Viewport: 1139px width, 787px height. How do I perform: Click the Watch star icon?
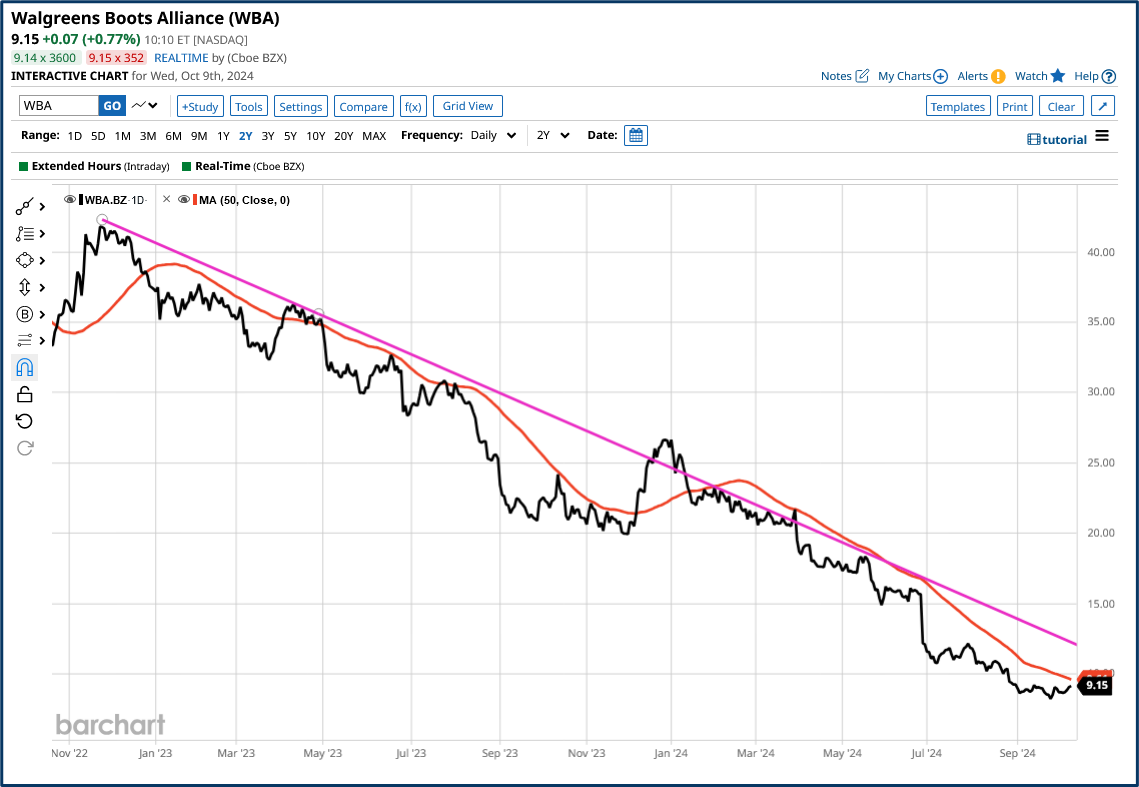click(x=1058, y=76)
